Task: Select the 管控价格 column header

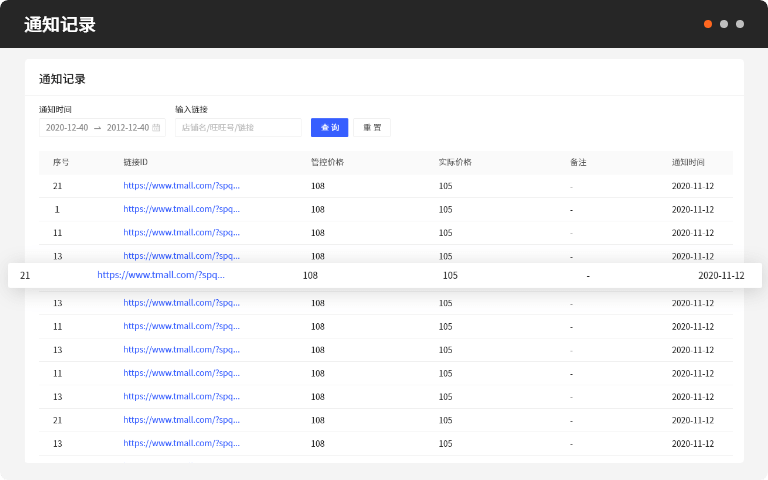Action: [x=327, y=162]
